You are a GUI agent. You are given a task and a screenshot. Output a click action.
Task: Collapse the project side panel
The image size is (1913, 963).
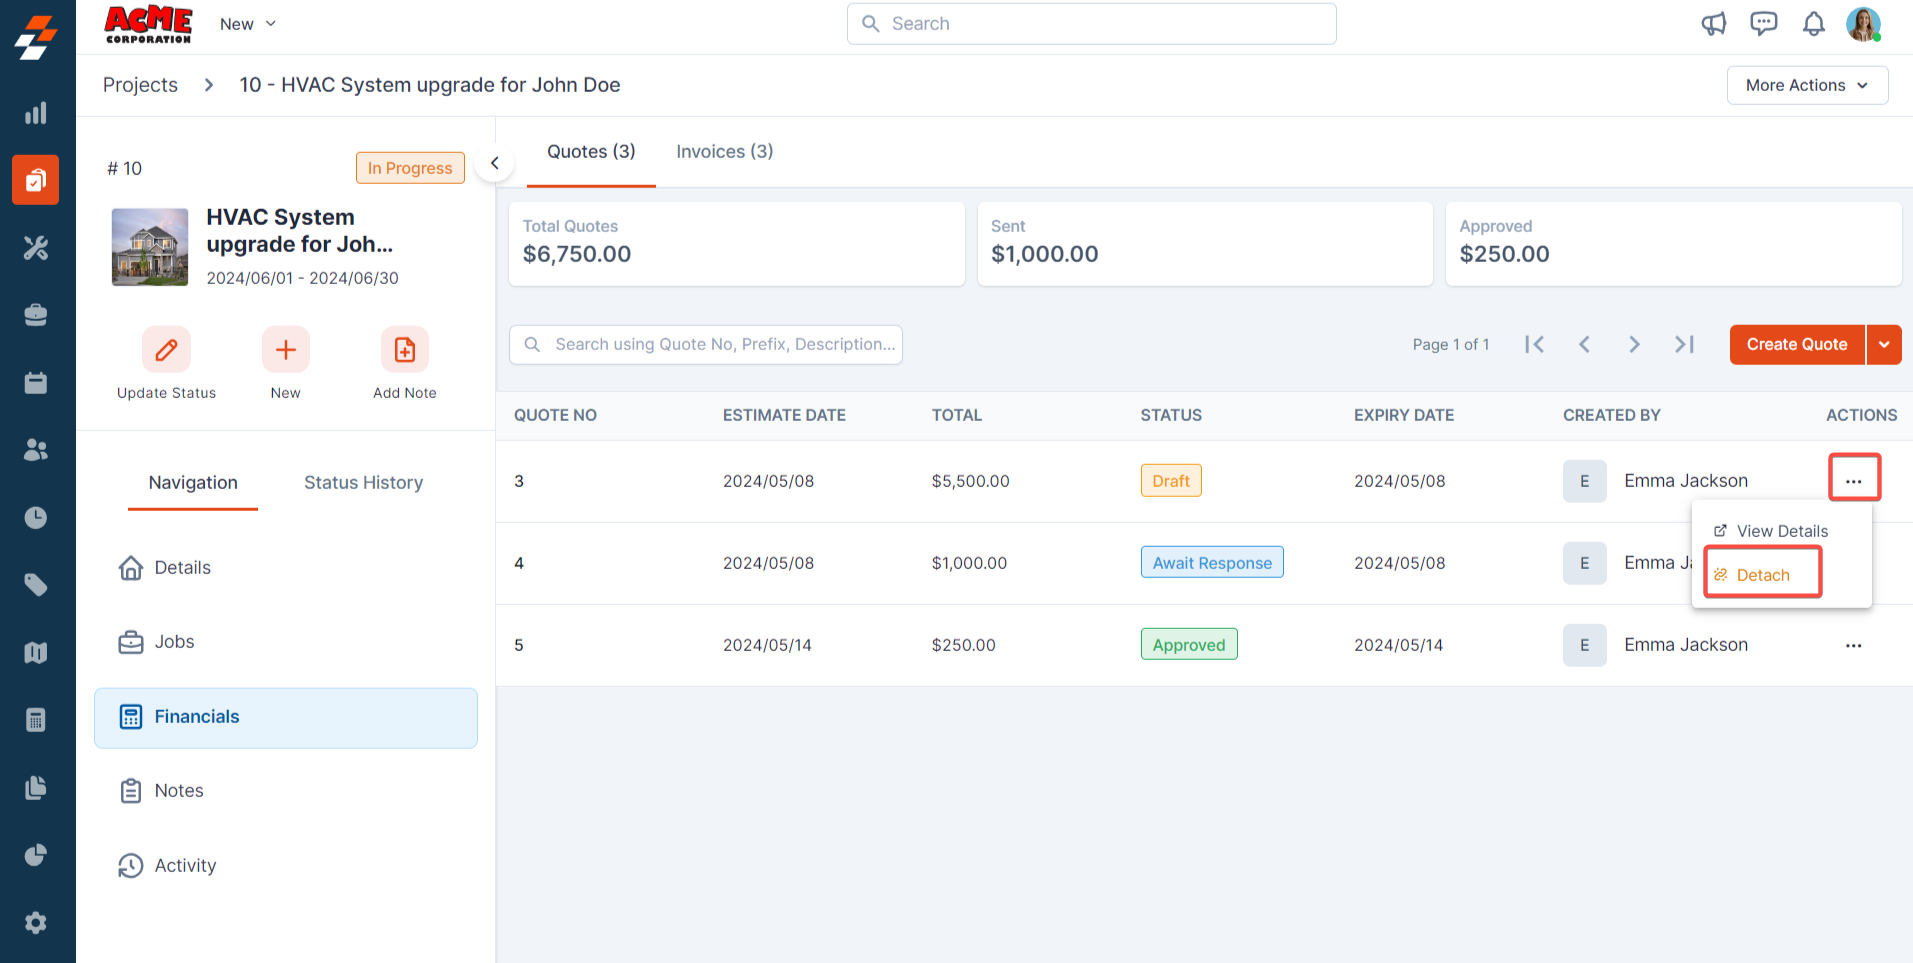point(494,163)
